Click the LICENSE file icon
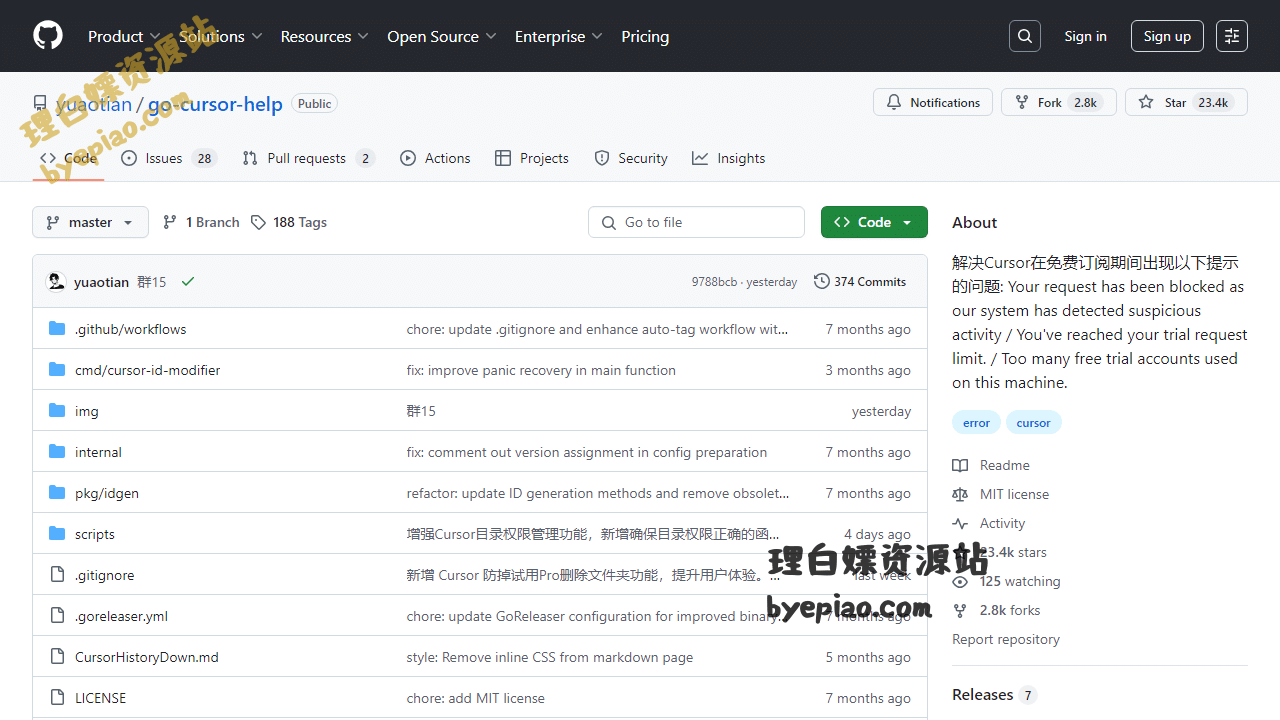The height and width of the screenshot is (720, 1280). click(x=57, y=698)
